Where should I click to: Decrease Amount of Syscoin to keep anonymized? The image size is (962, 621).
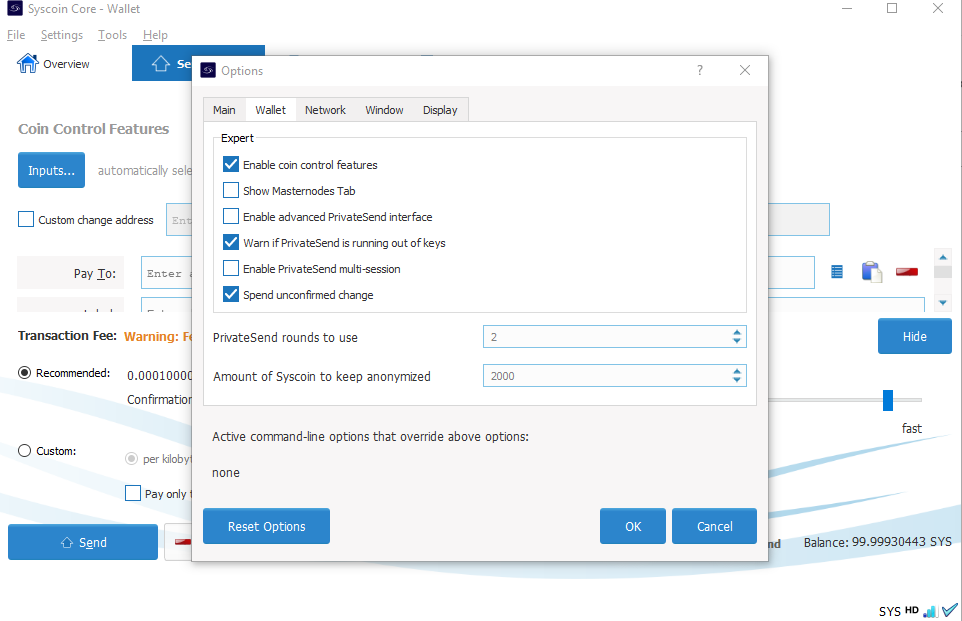coord(737,380)
